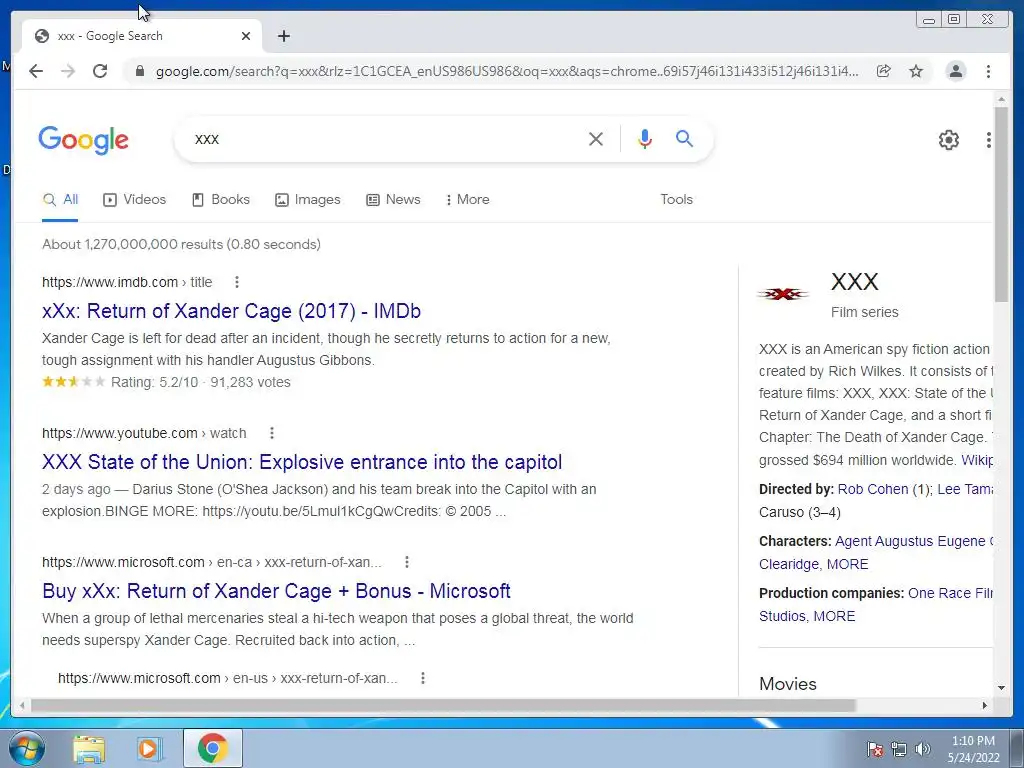Submit search with magnifying glass
1024x768 pixels.
(x=684, y=138)
